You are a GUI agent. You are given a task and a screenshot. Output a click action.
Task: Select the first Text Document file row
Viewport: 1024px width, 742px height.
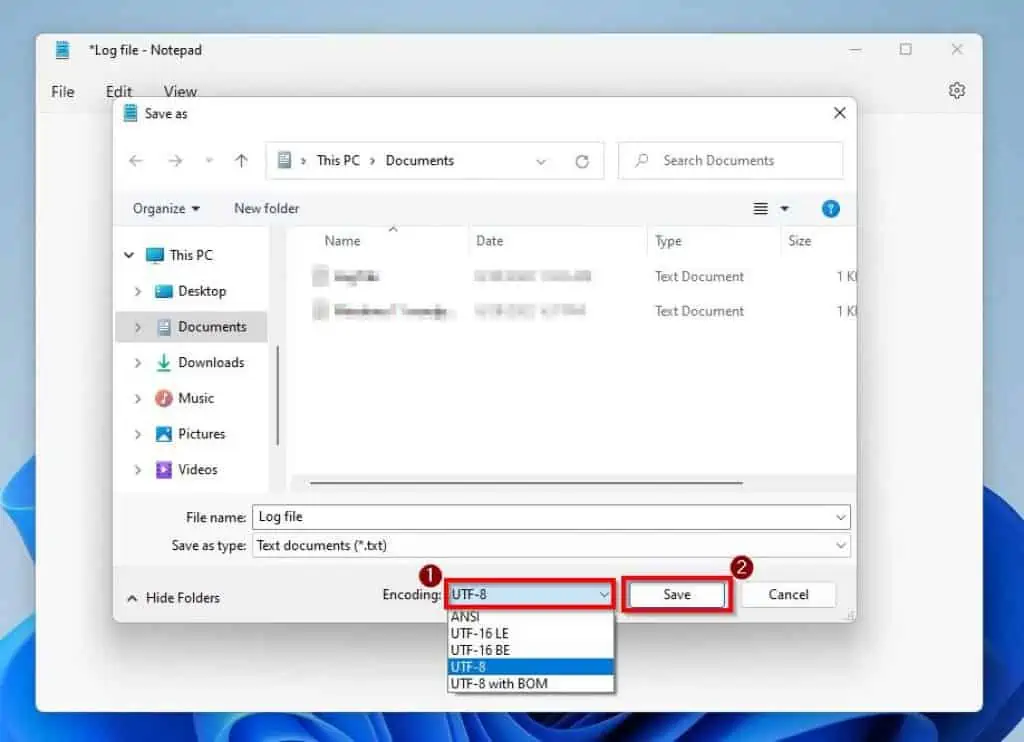(583, 276)
